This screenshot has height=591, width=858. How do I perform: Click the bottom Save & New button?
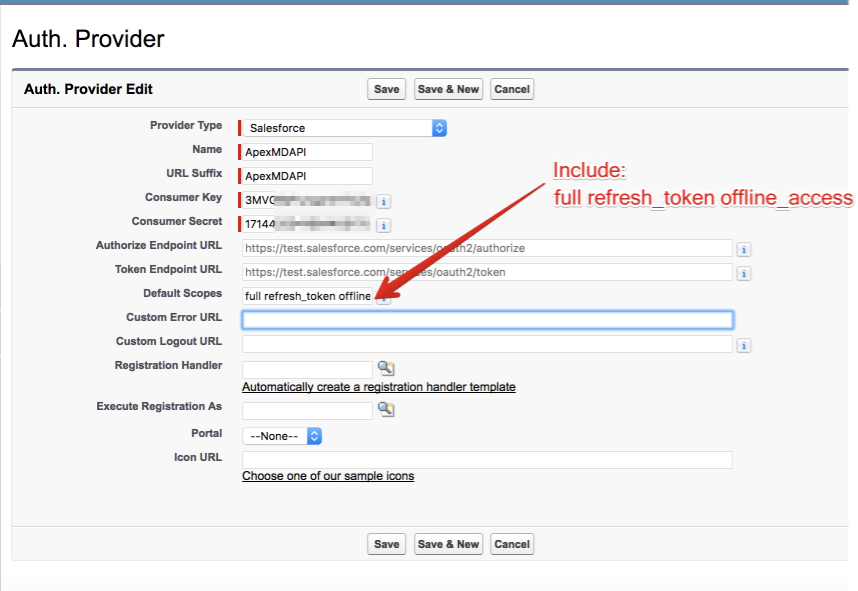tap(448, 544)
